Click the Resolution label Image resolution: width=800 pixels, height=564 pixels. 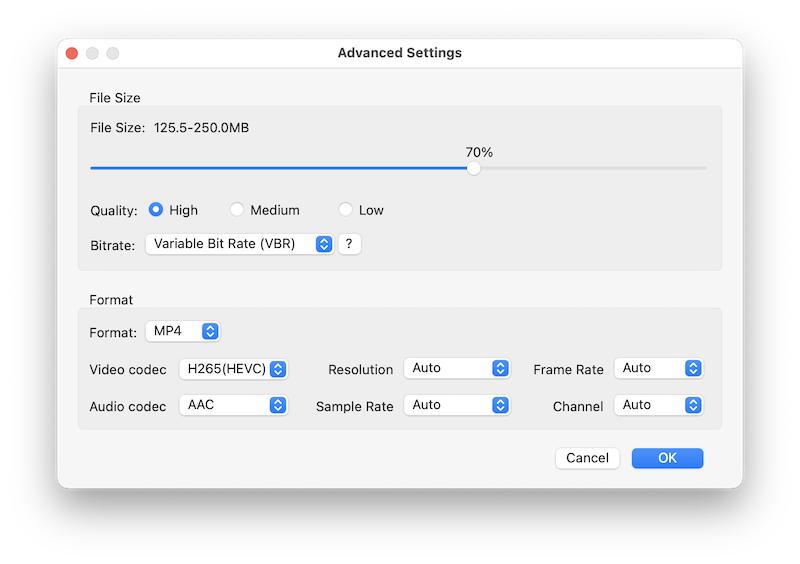pyautogui.click(x=361, y=370)
